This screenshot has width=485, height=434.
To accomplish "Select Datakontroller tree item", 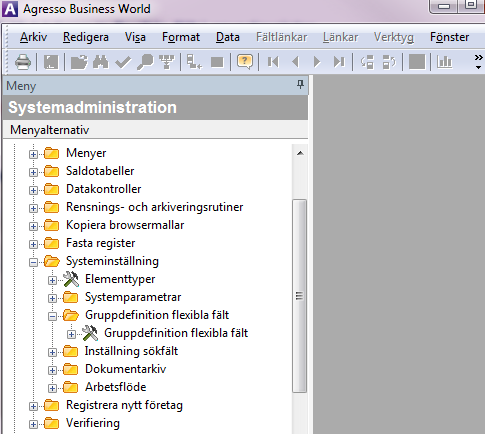I will [104, 189].
